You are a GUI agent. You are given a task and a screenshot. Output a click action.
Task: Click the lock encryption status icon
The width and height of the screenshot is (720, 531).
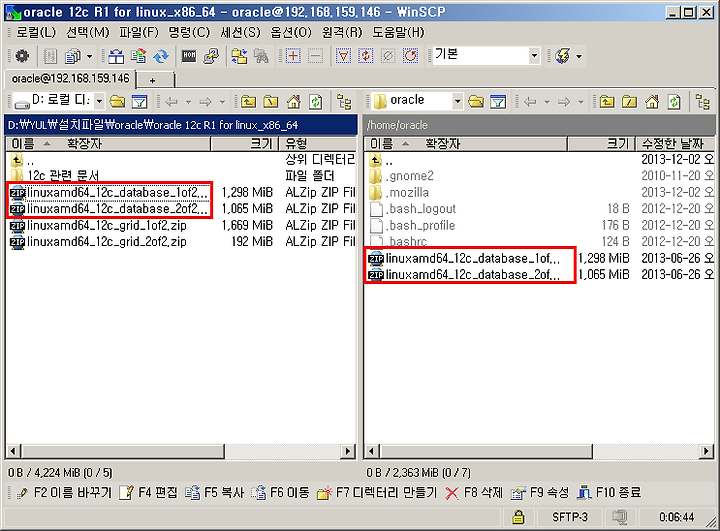(518, 517)
